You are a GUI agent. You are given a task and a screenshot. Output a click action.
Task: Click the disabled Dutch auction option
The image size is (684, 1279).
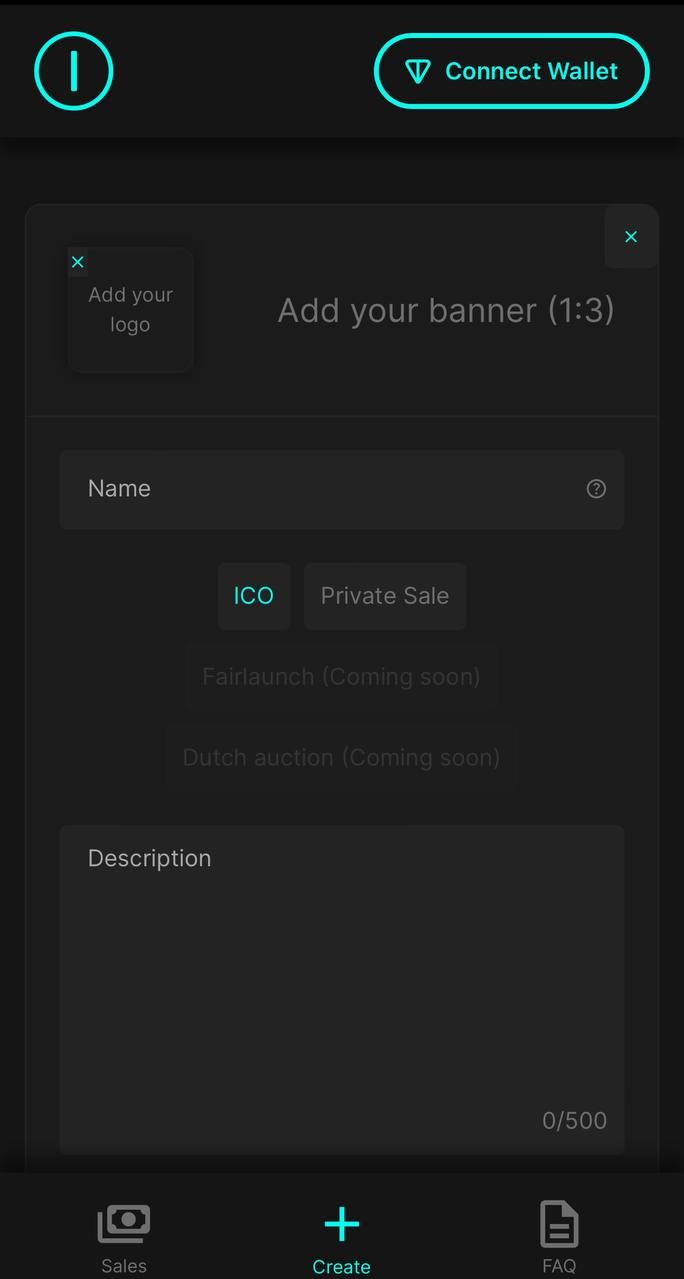pos(341,757)
